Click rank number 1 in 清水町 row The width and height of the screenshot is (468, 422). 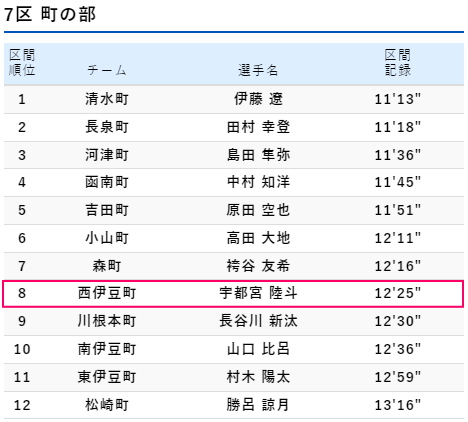click(x=22, y=99)
